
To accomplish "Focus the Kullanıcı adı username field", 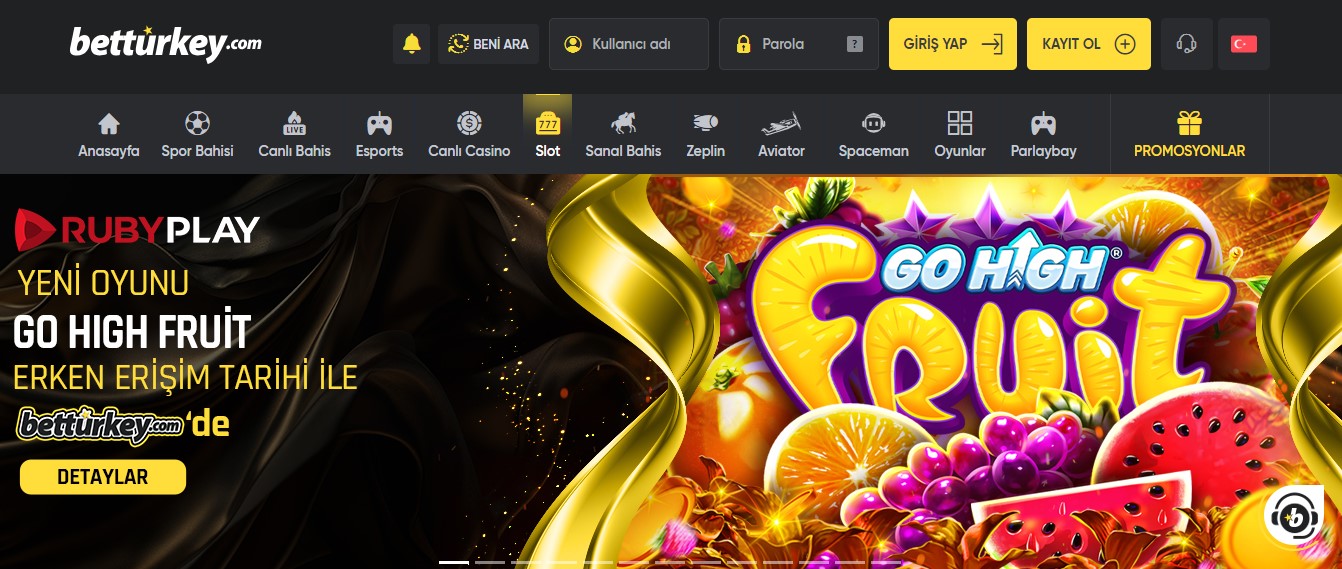I will (629, 44).
